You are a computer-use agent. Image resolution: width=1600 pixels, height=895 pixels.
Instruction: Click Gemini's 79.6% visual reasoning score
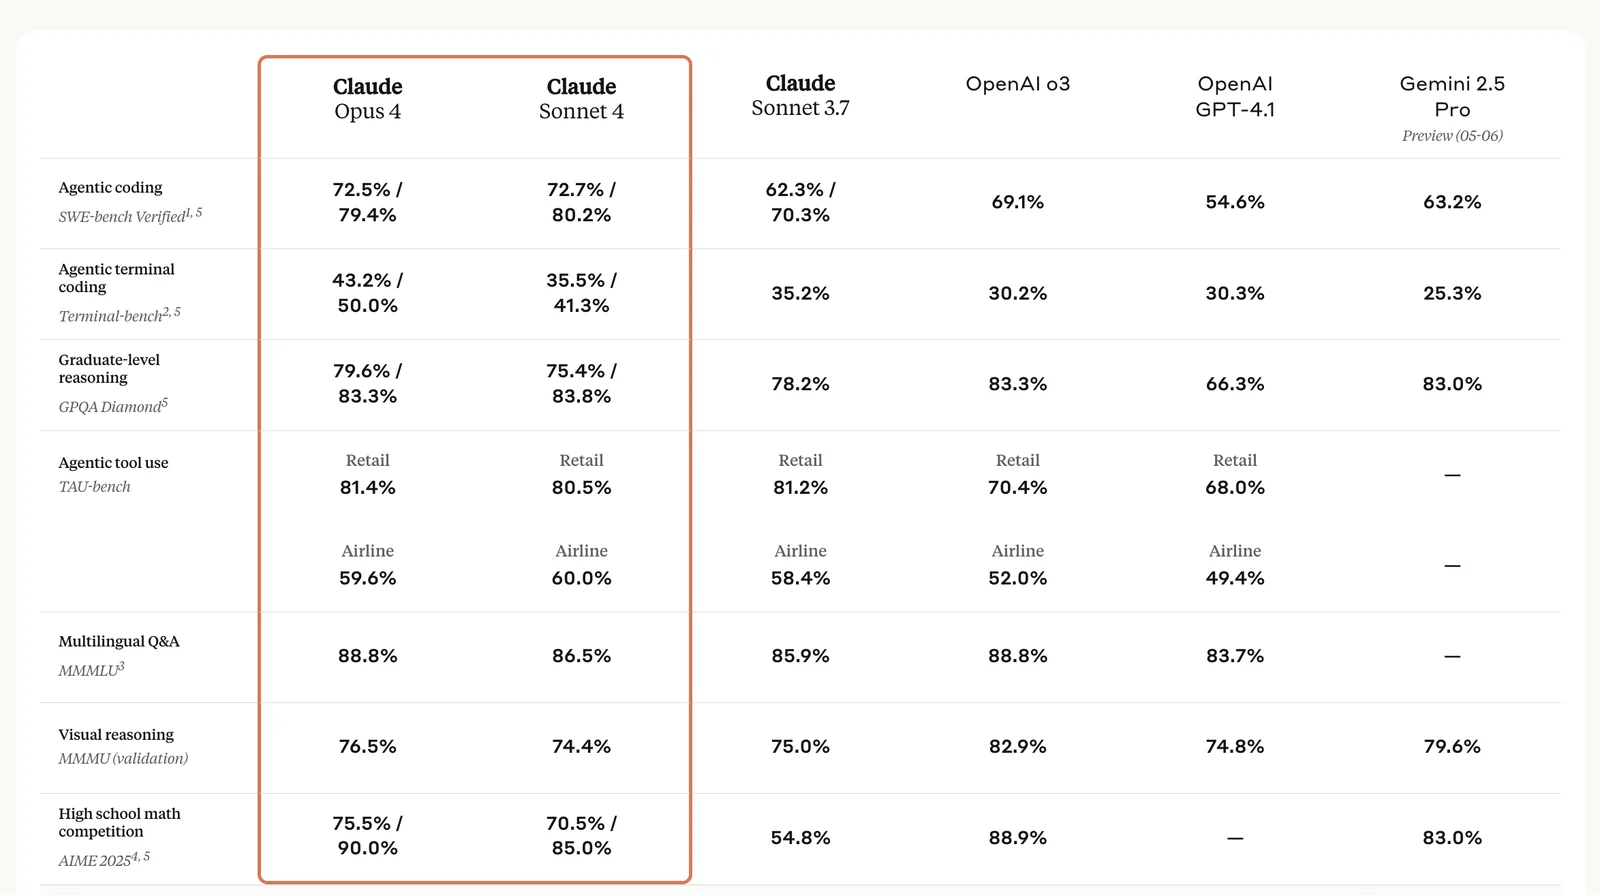tap(1452, 747)
